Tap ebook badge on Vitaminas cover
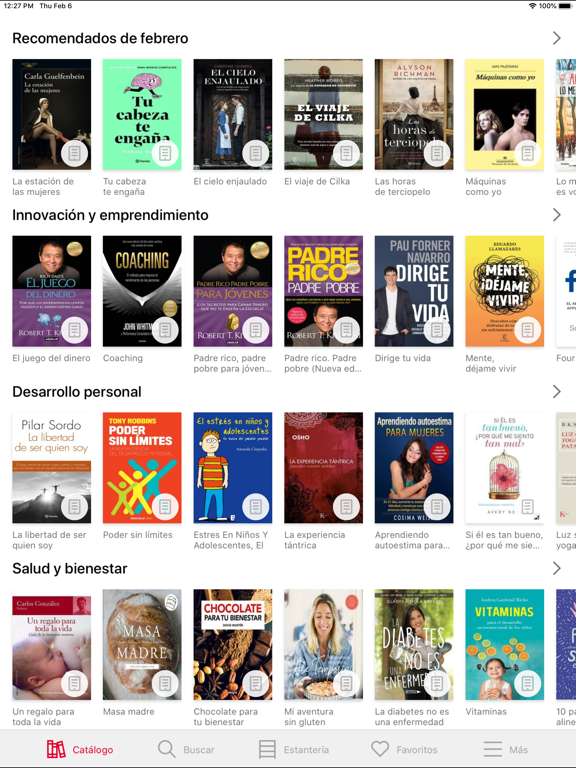Viewport: 576px width, 768px height. pos(528,684)
